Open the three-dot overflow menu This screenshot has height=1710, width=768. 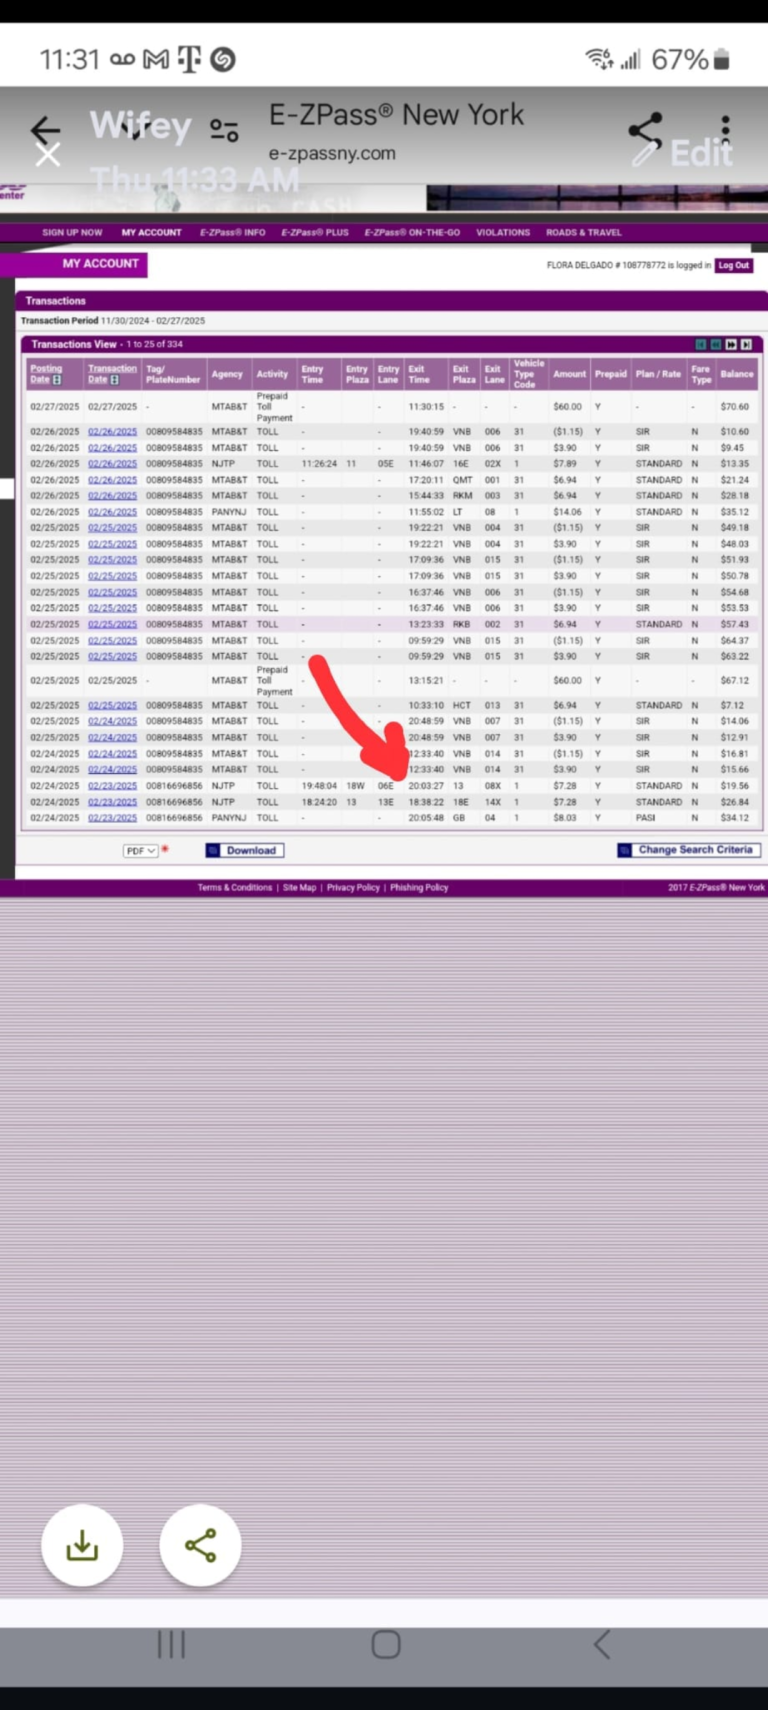click(725, 130)
